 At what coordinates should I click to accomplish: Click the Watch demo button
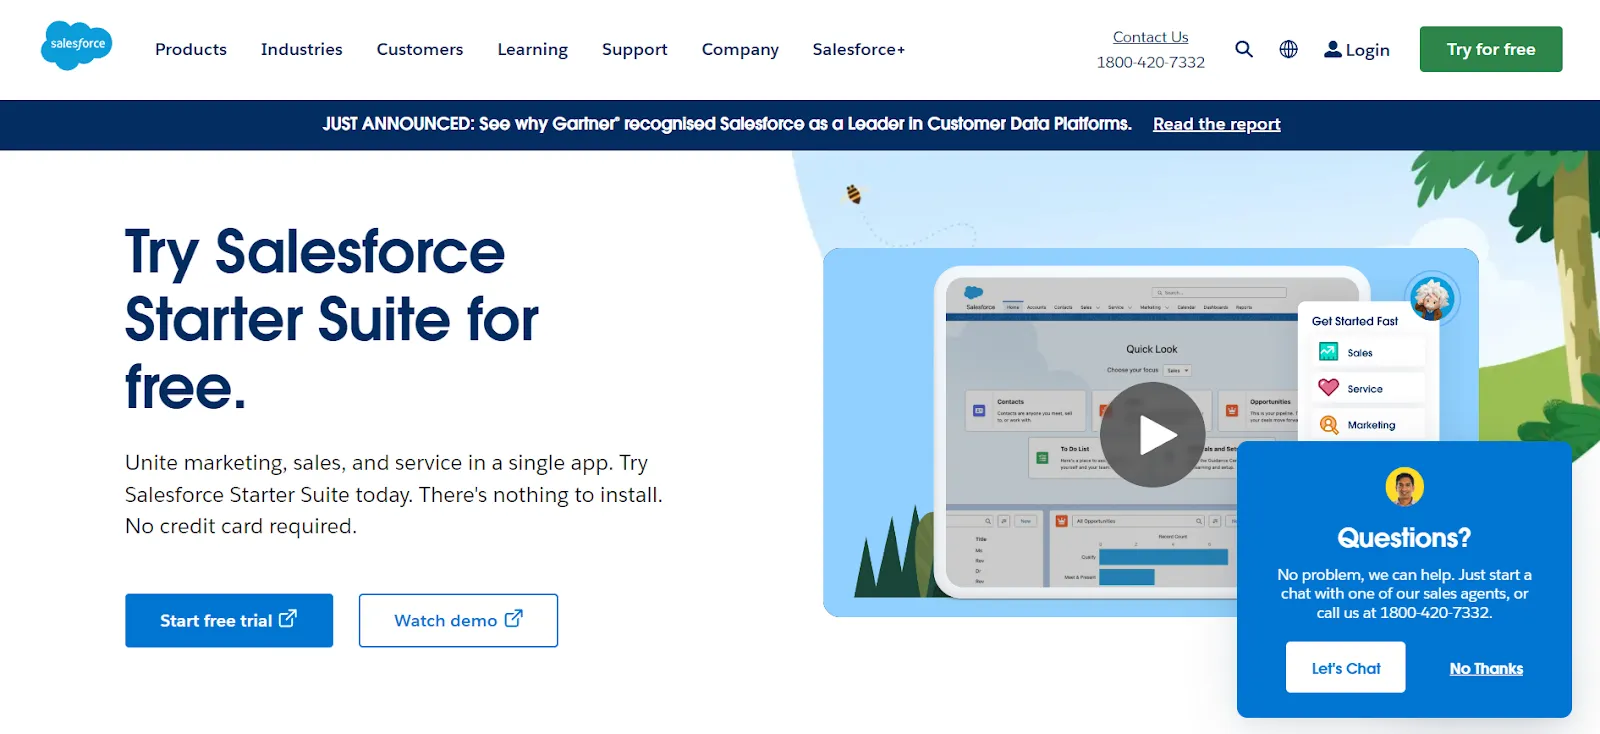[458, 620]
